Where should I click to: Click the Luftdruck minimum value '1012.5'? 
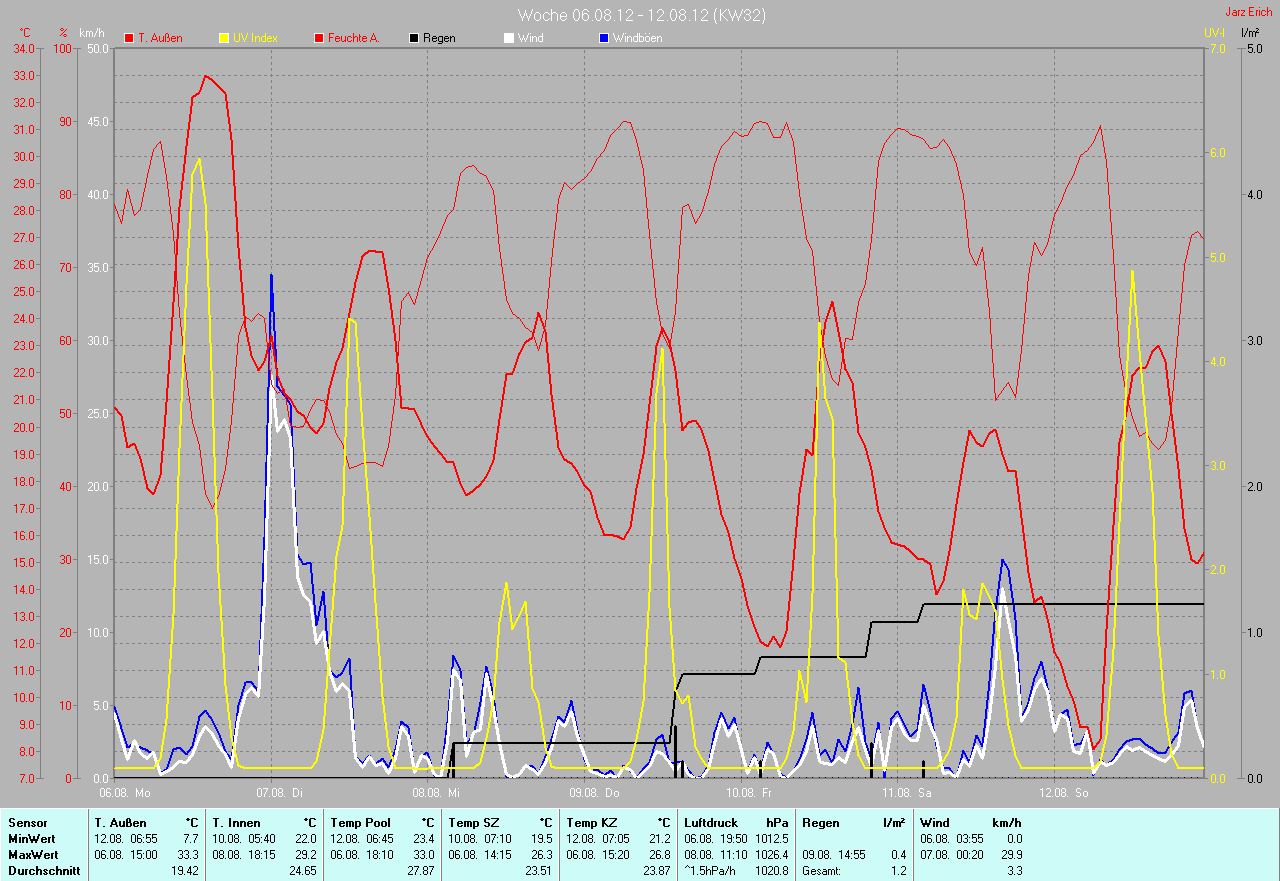(772, 838)
